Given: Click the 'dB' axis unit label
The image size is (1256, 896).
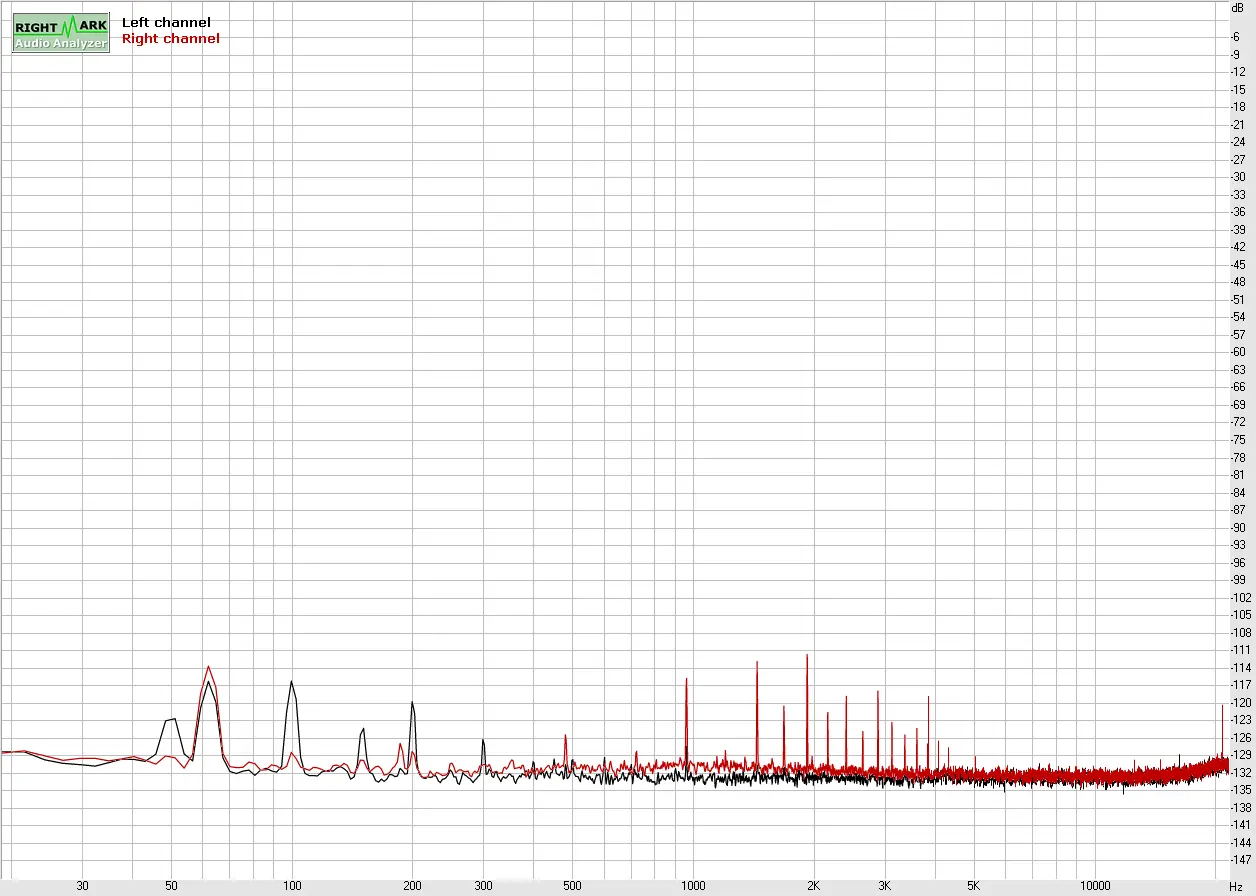Looking at the screenshot, I should point(1238,7).
